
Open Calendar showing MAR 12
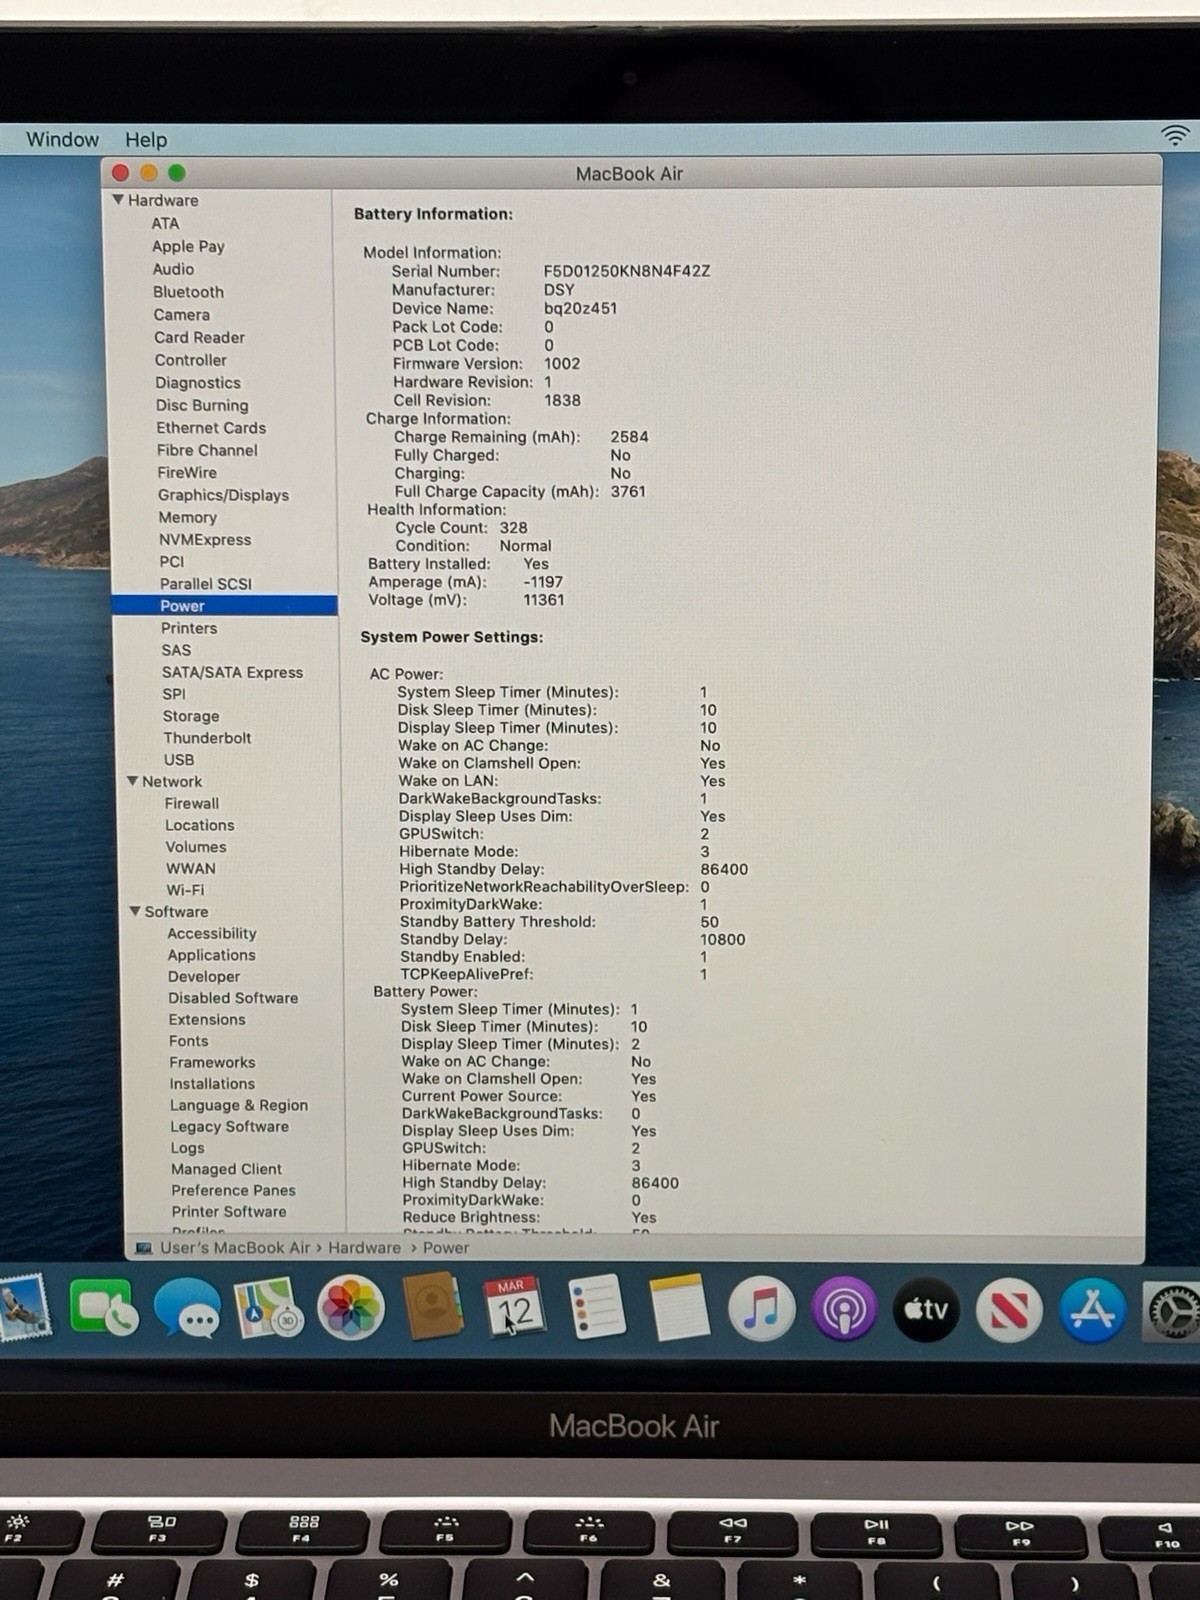514,1307
